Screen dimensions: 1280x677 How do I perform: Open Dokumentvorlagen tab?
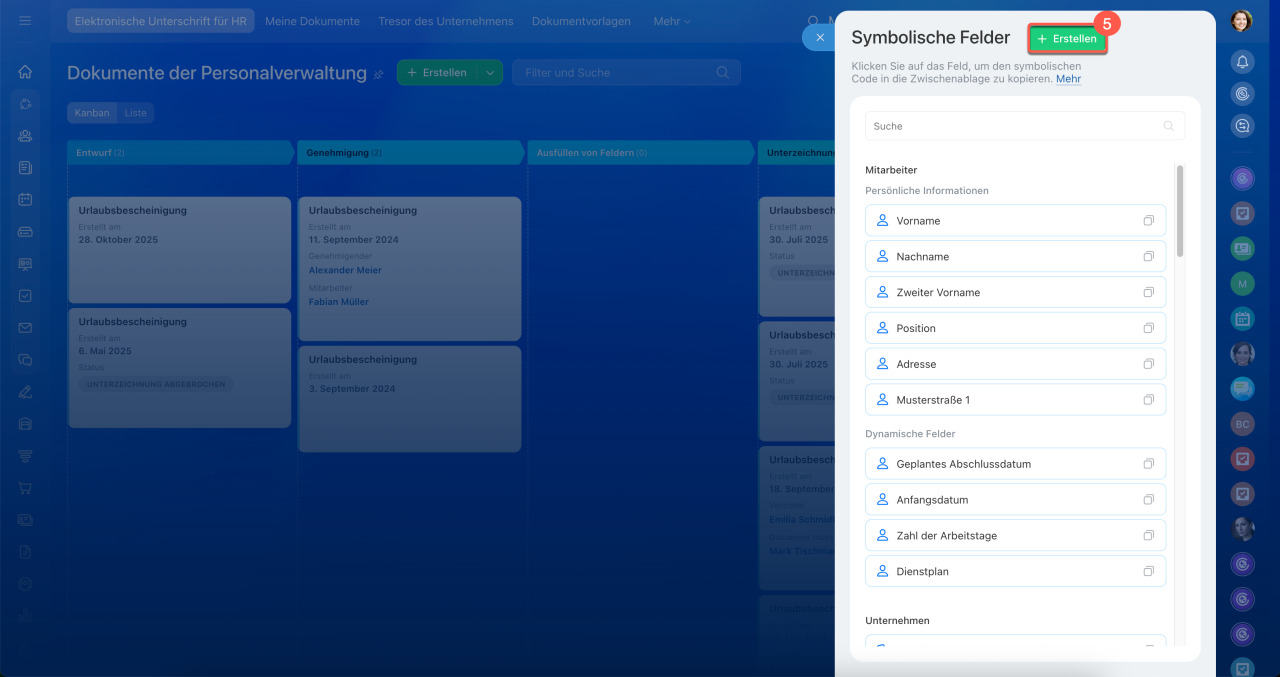pos(581,21)
